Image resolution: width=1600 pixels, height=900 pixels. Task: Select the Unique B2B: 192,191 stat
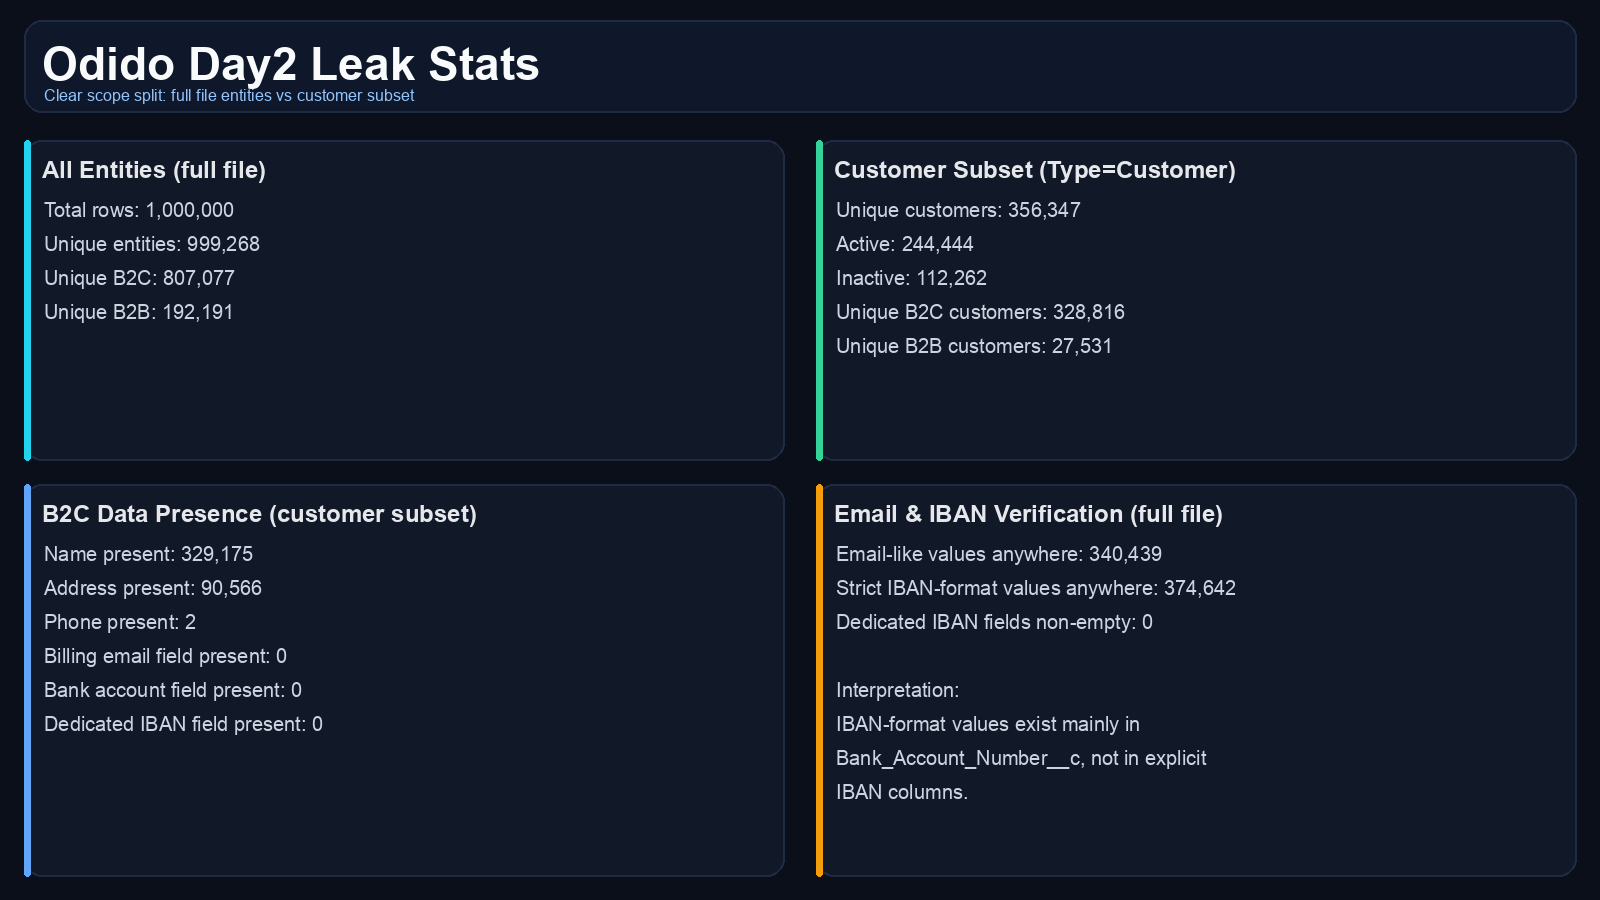click(x=139, y=312)
